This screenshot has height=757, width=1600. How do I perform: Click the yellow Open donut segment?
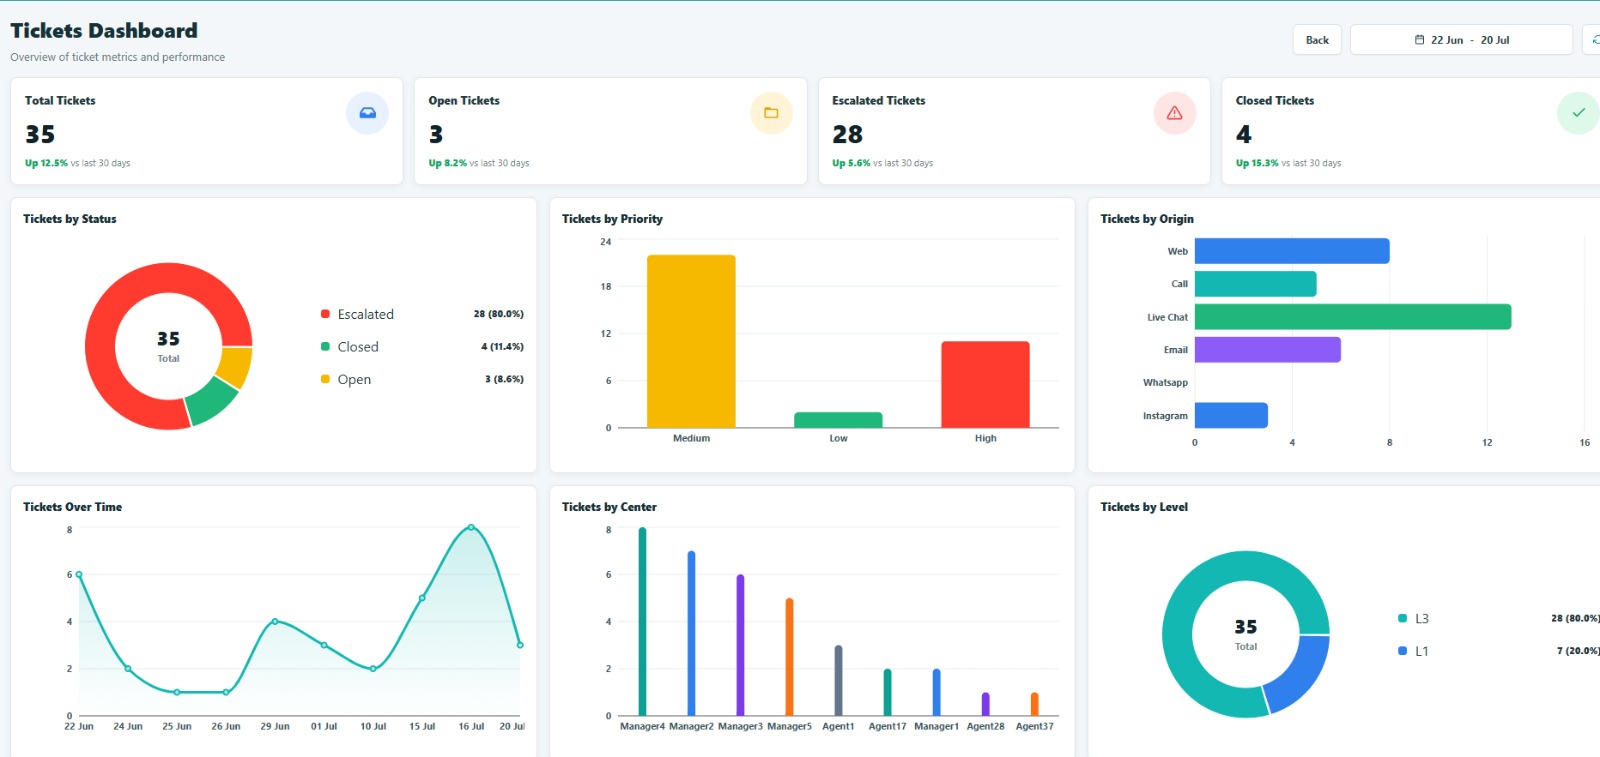coord(235,367)
